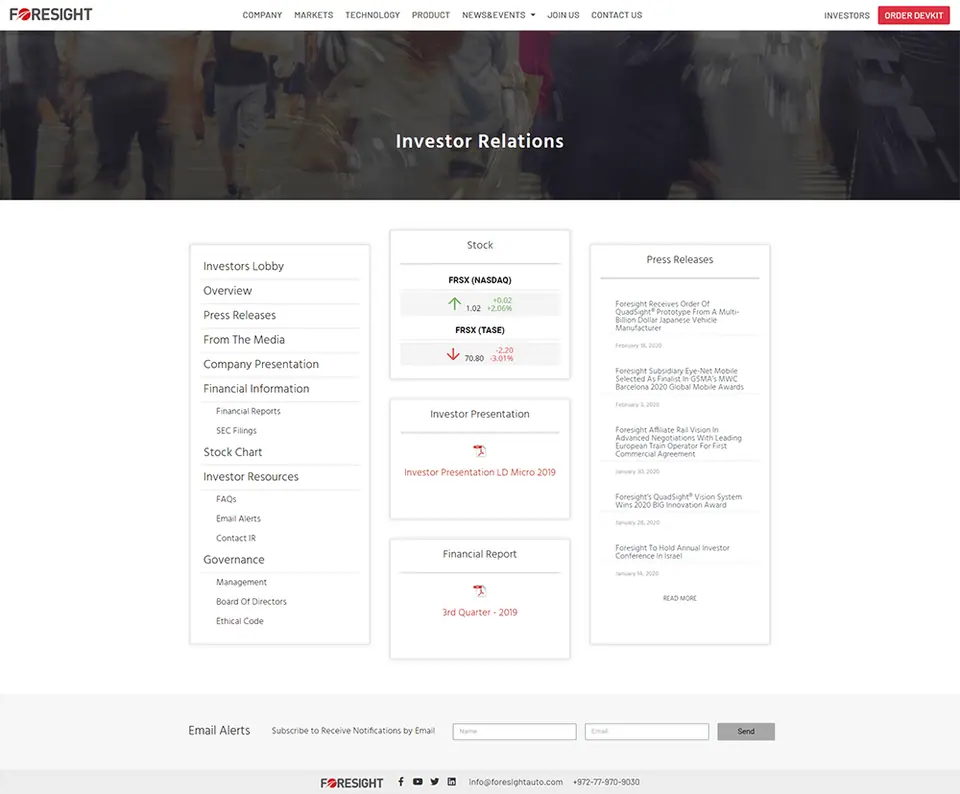Click the Foresight logo in the footer
This screenshot has width=960, height=794.
tap(352, 783)
